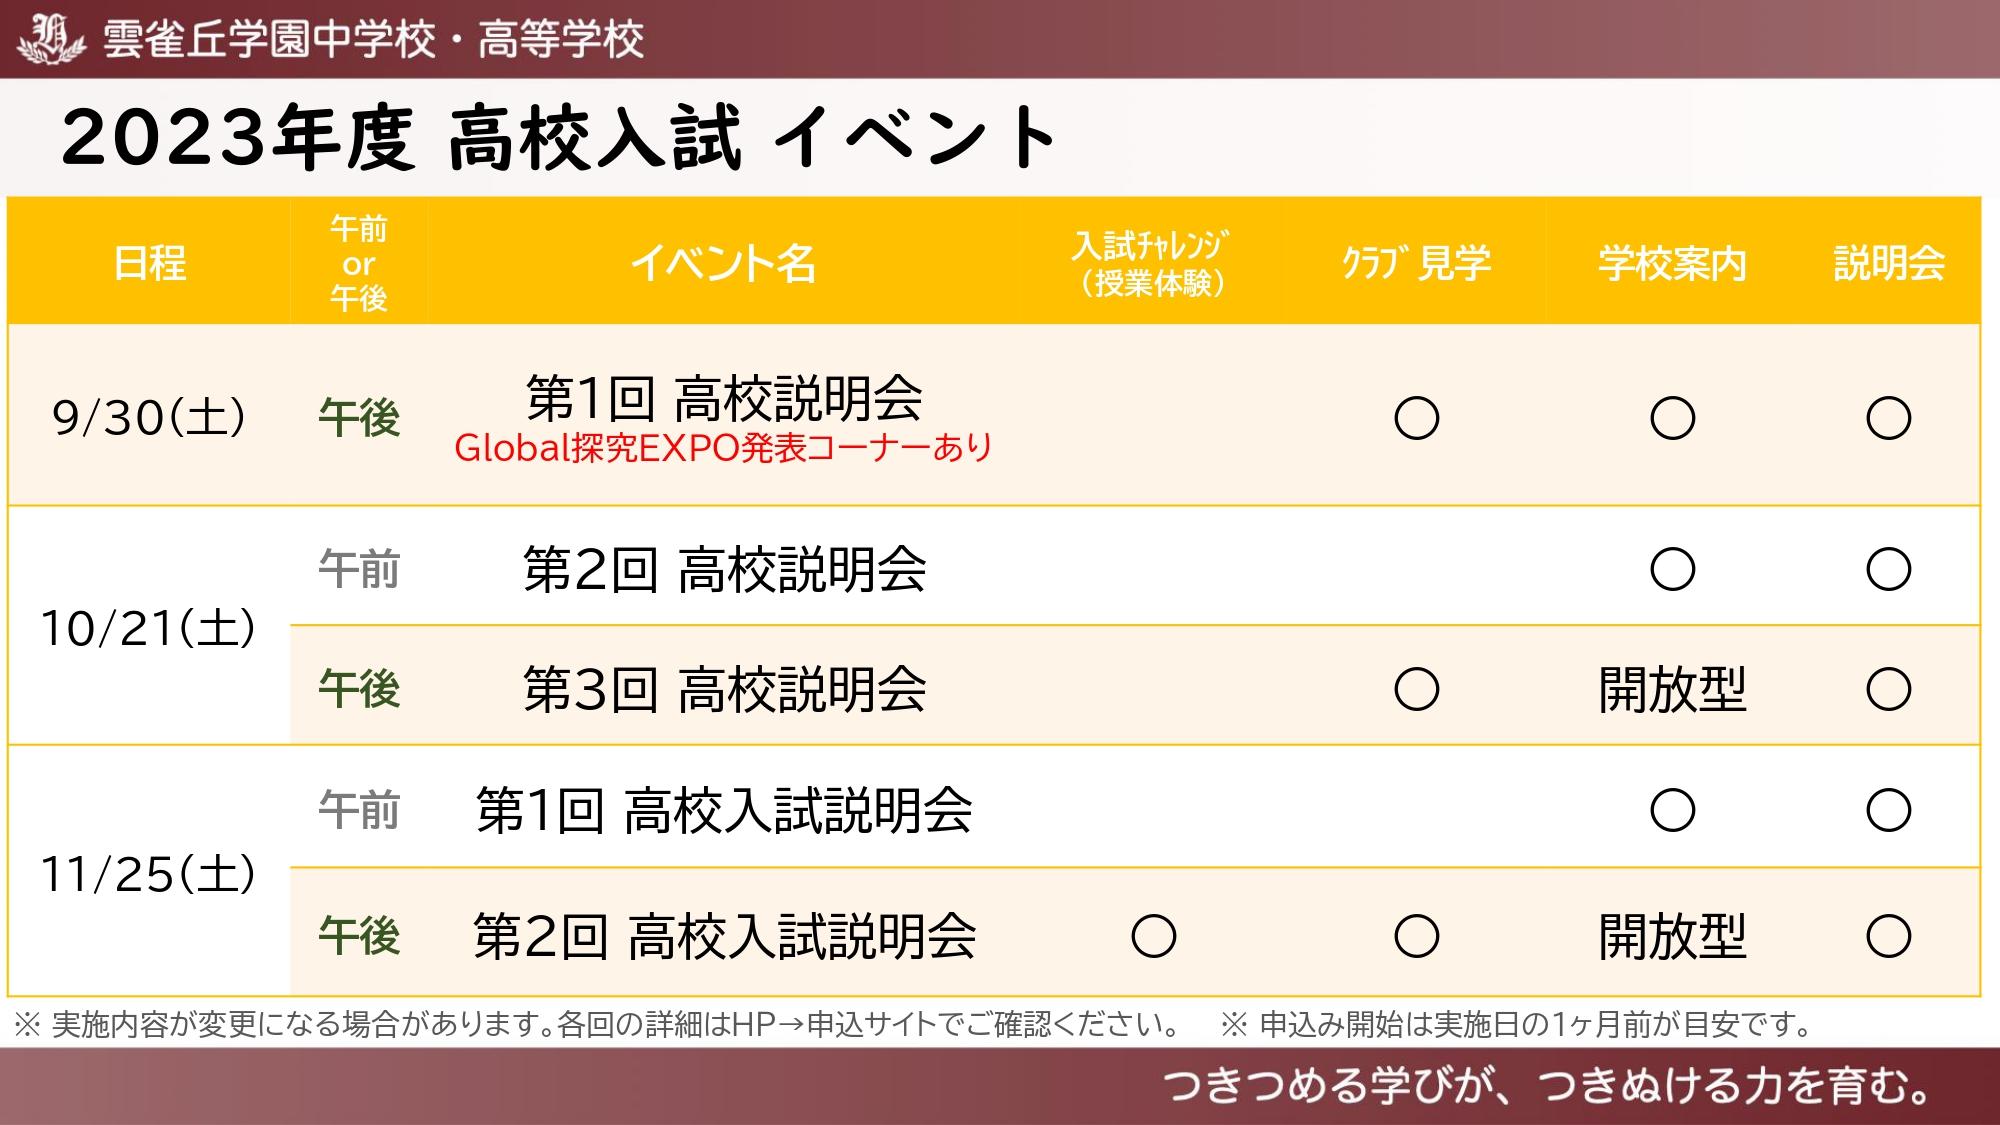Screen dimensions: 2000x1125
Task: Click 第1回 高校説明会 event name
Action: [x=724, y=398]
